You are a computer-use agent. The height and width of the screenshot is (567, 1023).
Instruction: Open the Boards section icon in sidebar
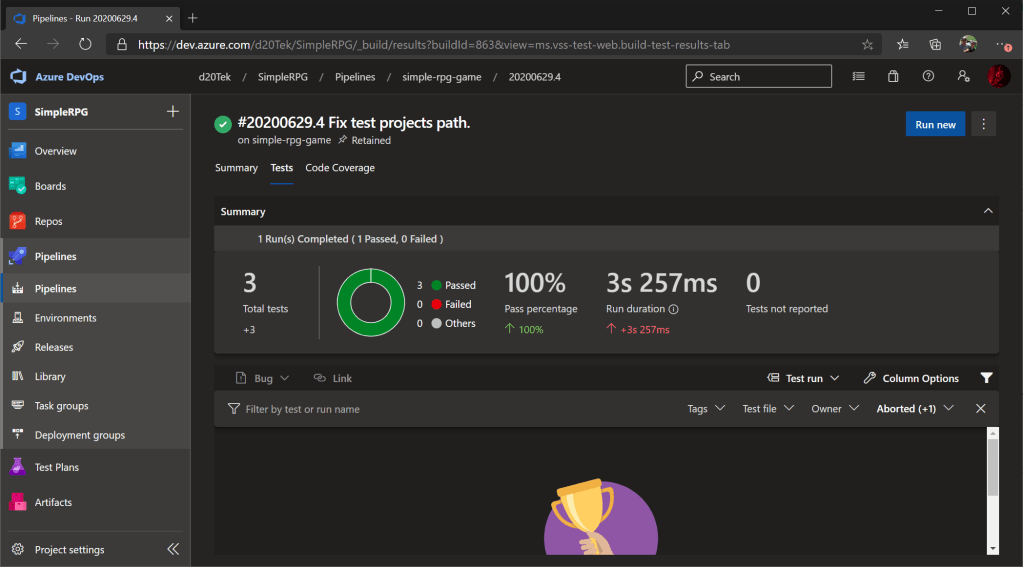point(17,186)
